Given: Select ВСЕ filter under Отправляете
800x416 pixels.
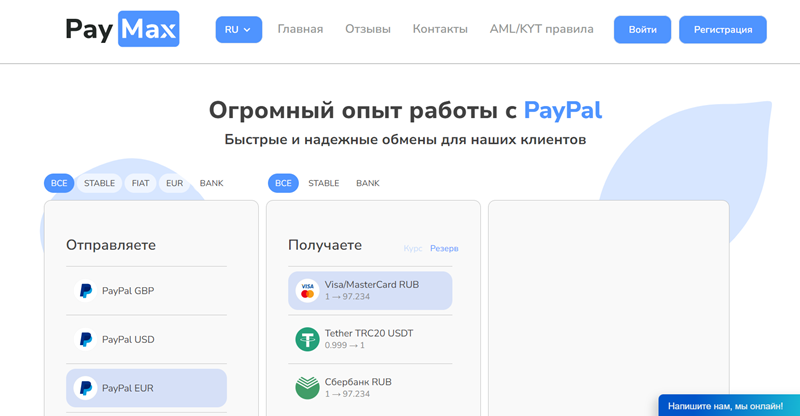Looking at the screenshot, I should point(59,183).
